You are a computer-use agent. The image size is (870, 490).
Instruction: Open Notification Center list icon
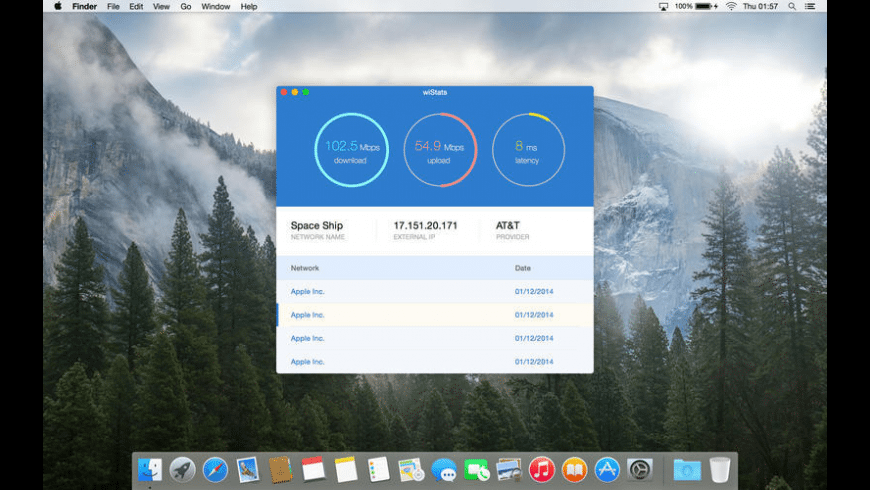pyautogui.click(x=810, y=7)
